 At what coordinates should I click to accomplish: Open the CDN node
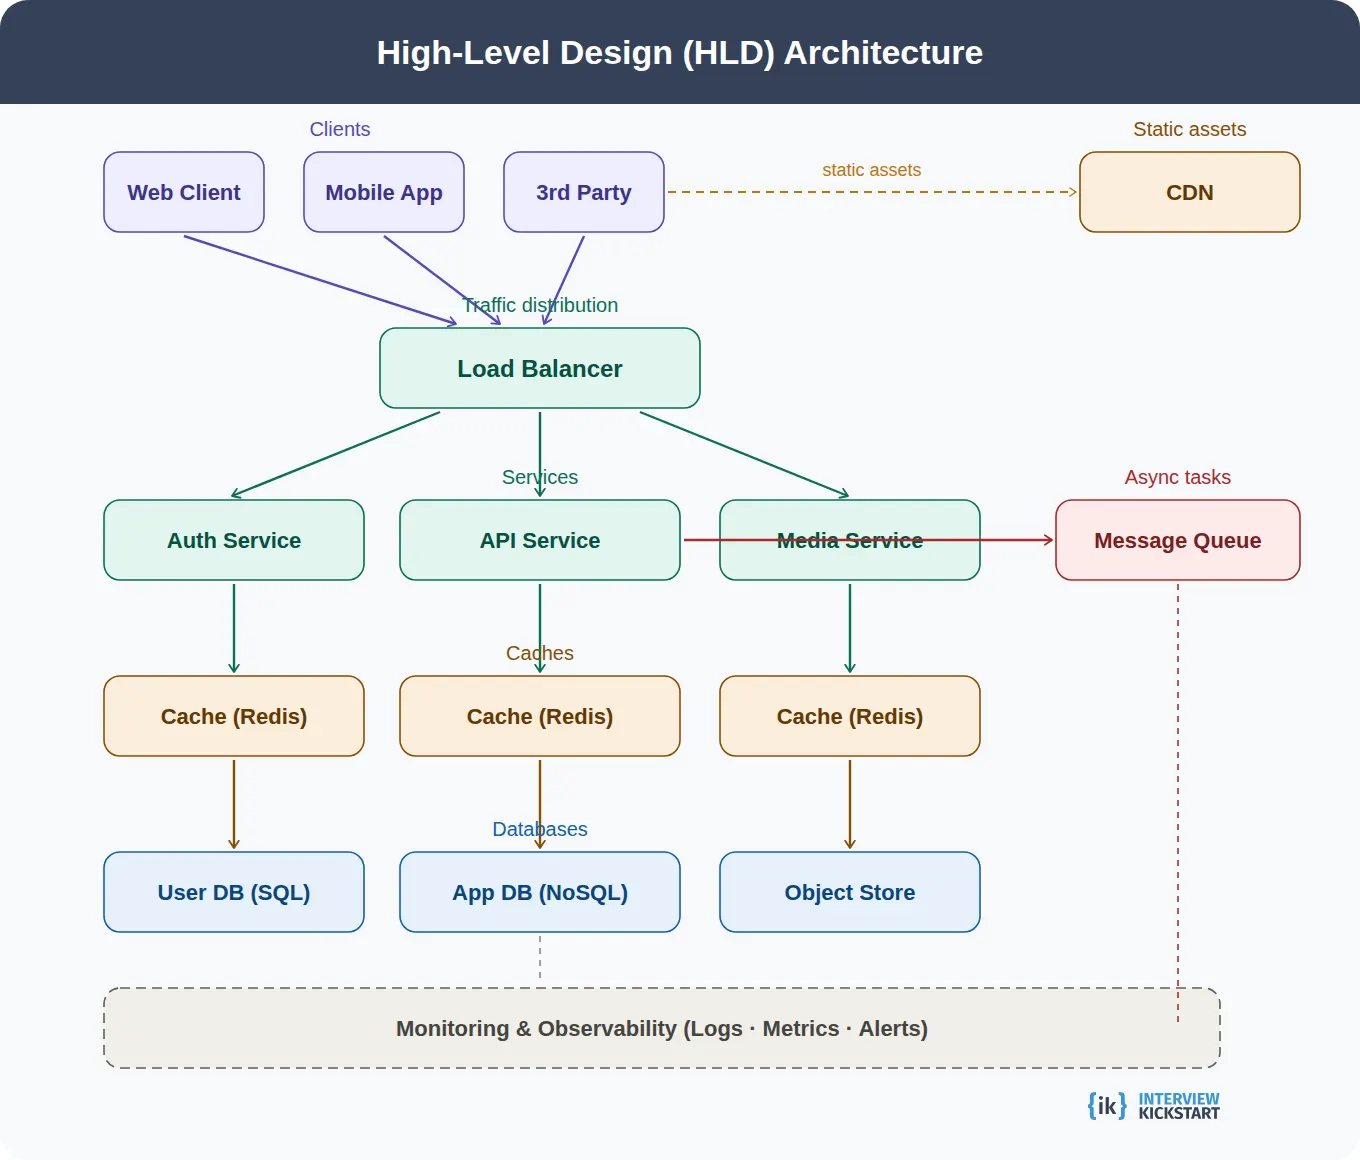pyautogui.click(x=1188, y=192)
